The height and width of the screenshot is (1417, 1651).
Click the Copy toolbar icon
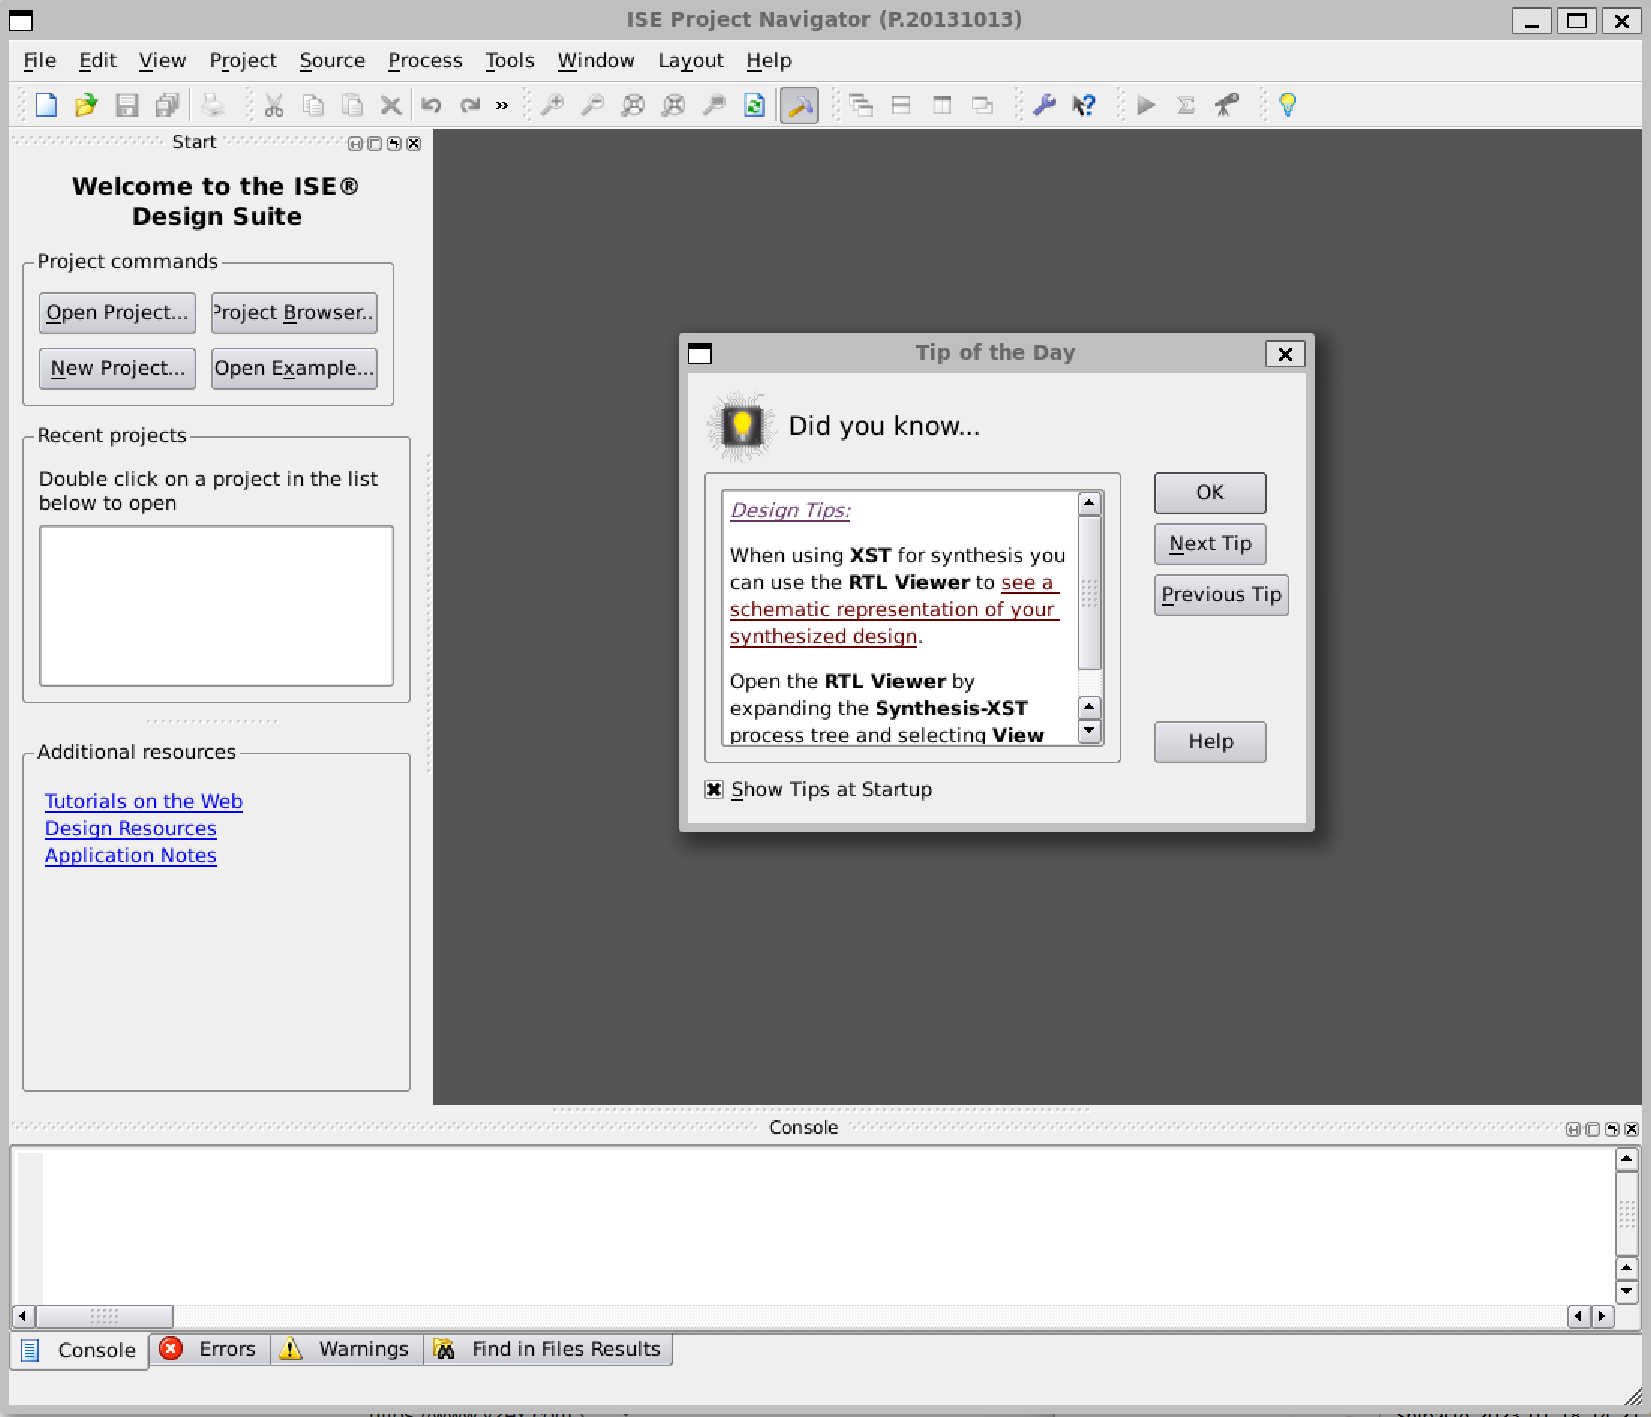click(313, 105)
